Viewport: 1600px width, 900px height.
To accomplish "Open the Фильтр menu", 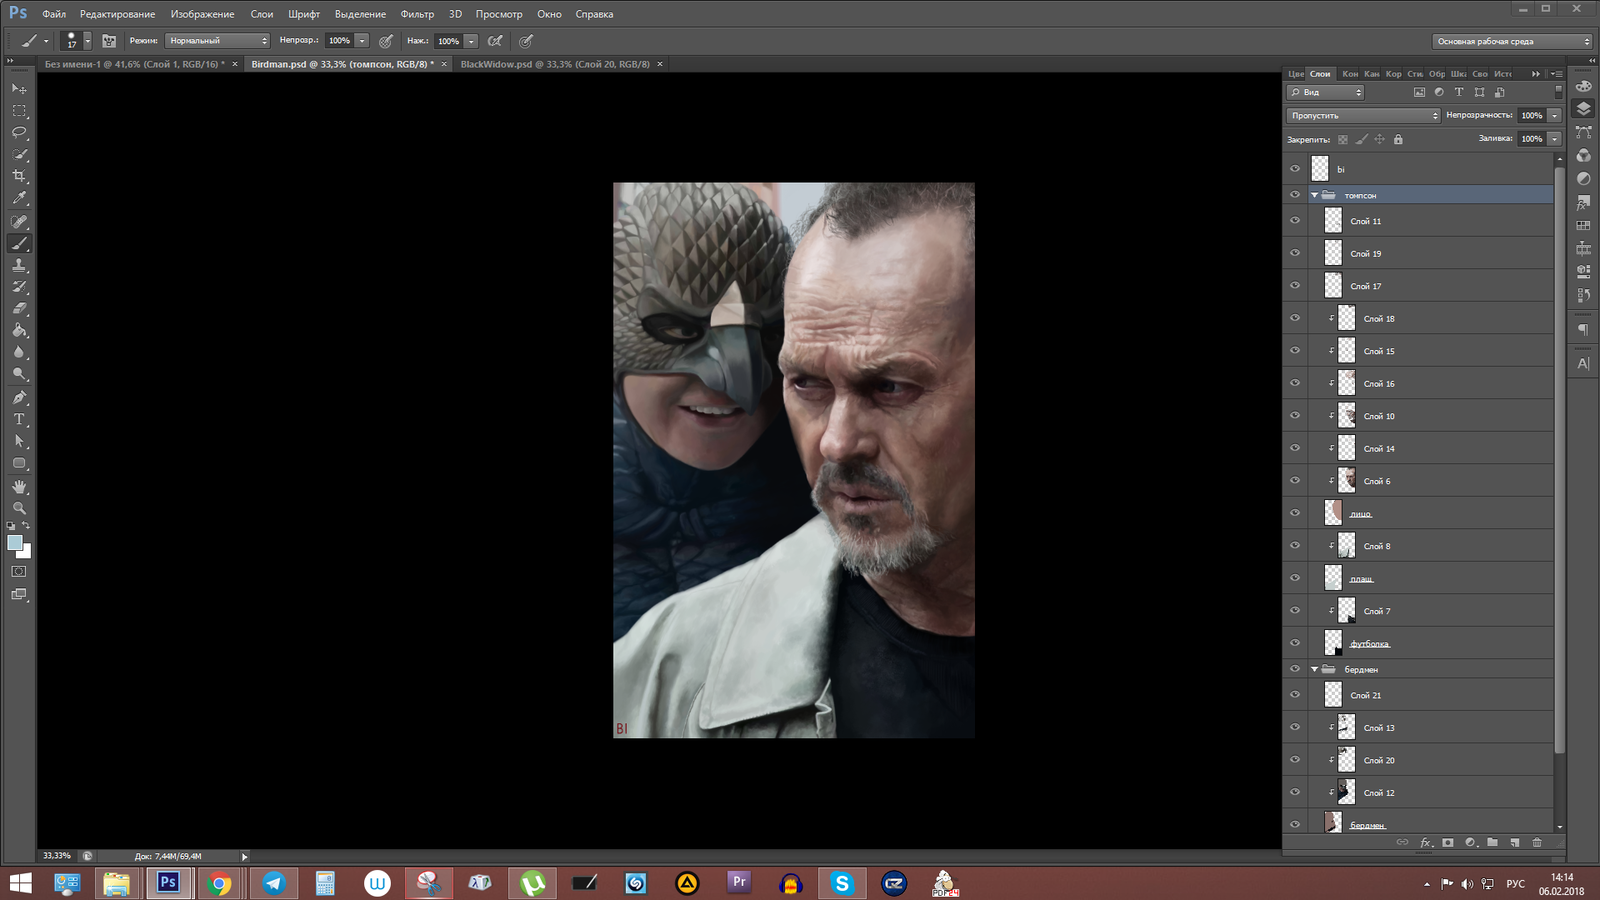I will point(417,14).
